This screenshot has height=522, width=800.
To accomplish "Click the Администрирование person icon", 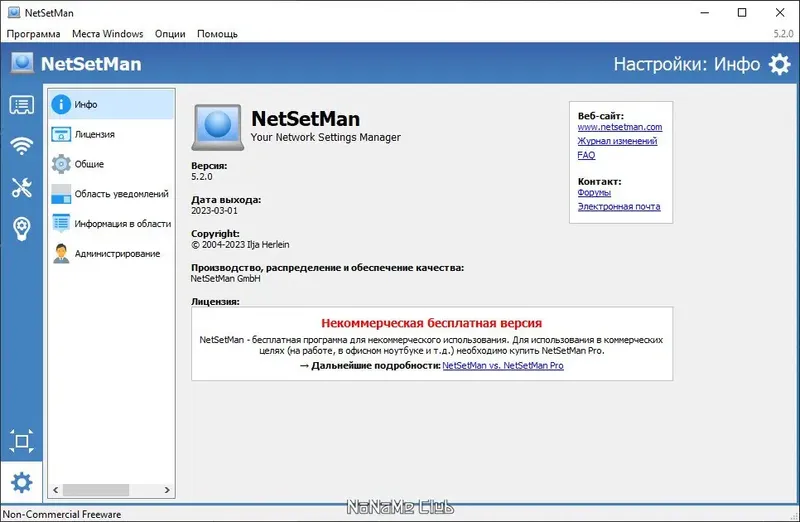I will tap(61, 254).
